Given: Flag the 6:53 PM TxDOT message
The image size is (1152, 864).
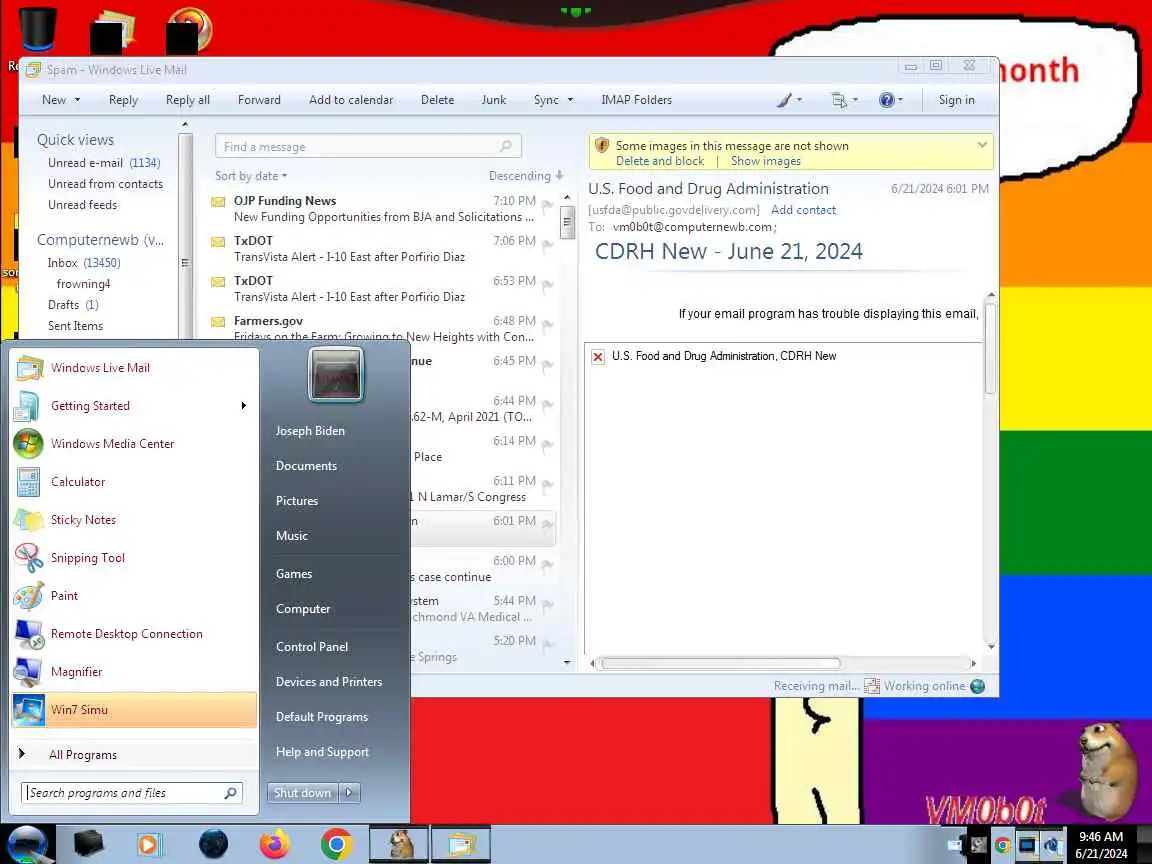Looking at the screenshot, I should point(547,285).
